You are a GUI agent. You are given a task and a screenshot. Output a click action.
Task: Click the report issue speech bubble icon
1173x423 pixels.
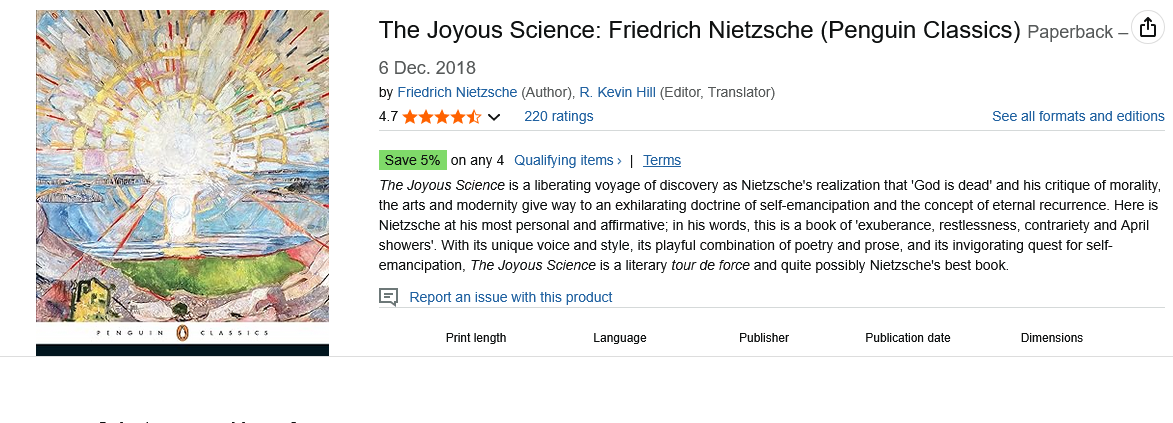pos(389,297)
